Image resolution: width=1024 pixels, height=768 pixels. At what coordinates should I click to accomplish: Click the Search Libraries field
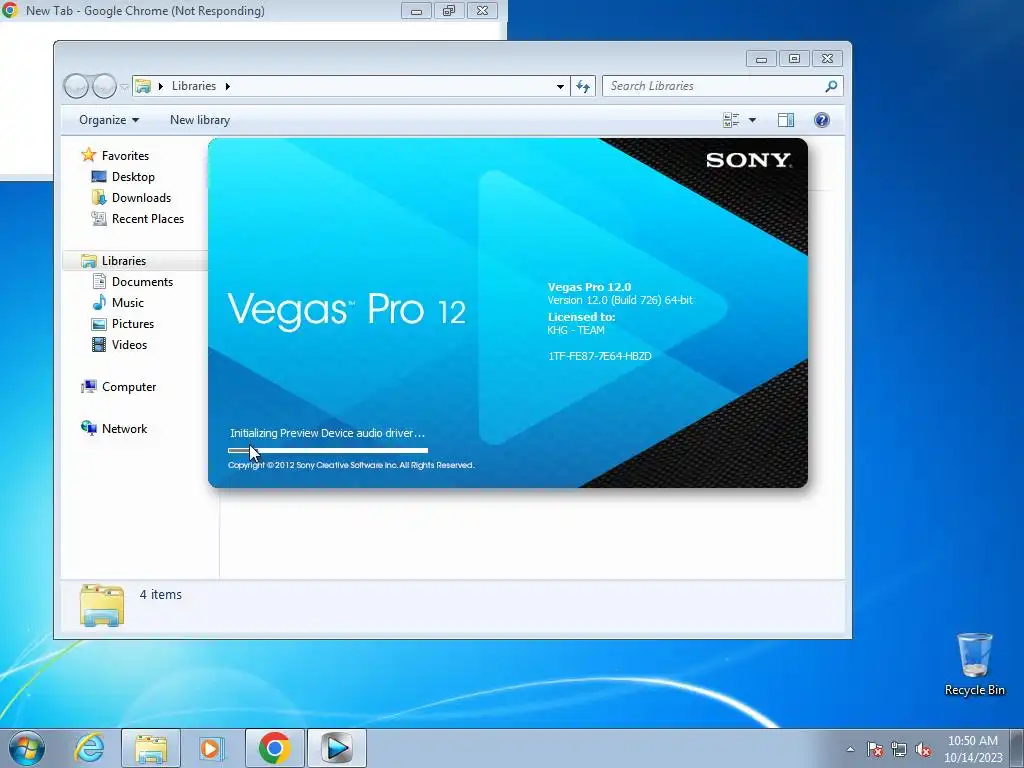pyautogui.click(x=715, y=86)
